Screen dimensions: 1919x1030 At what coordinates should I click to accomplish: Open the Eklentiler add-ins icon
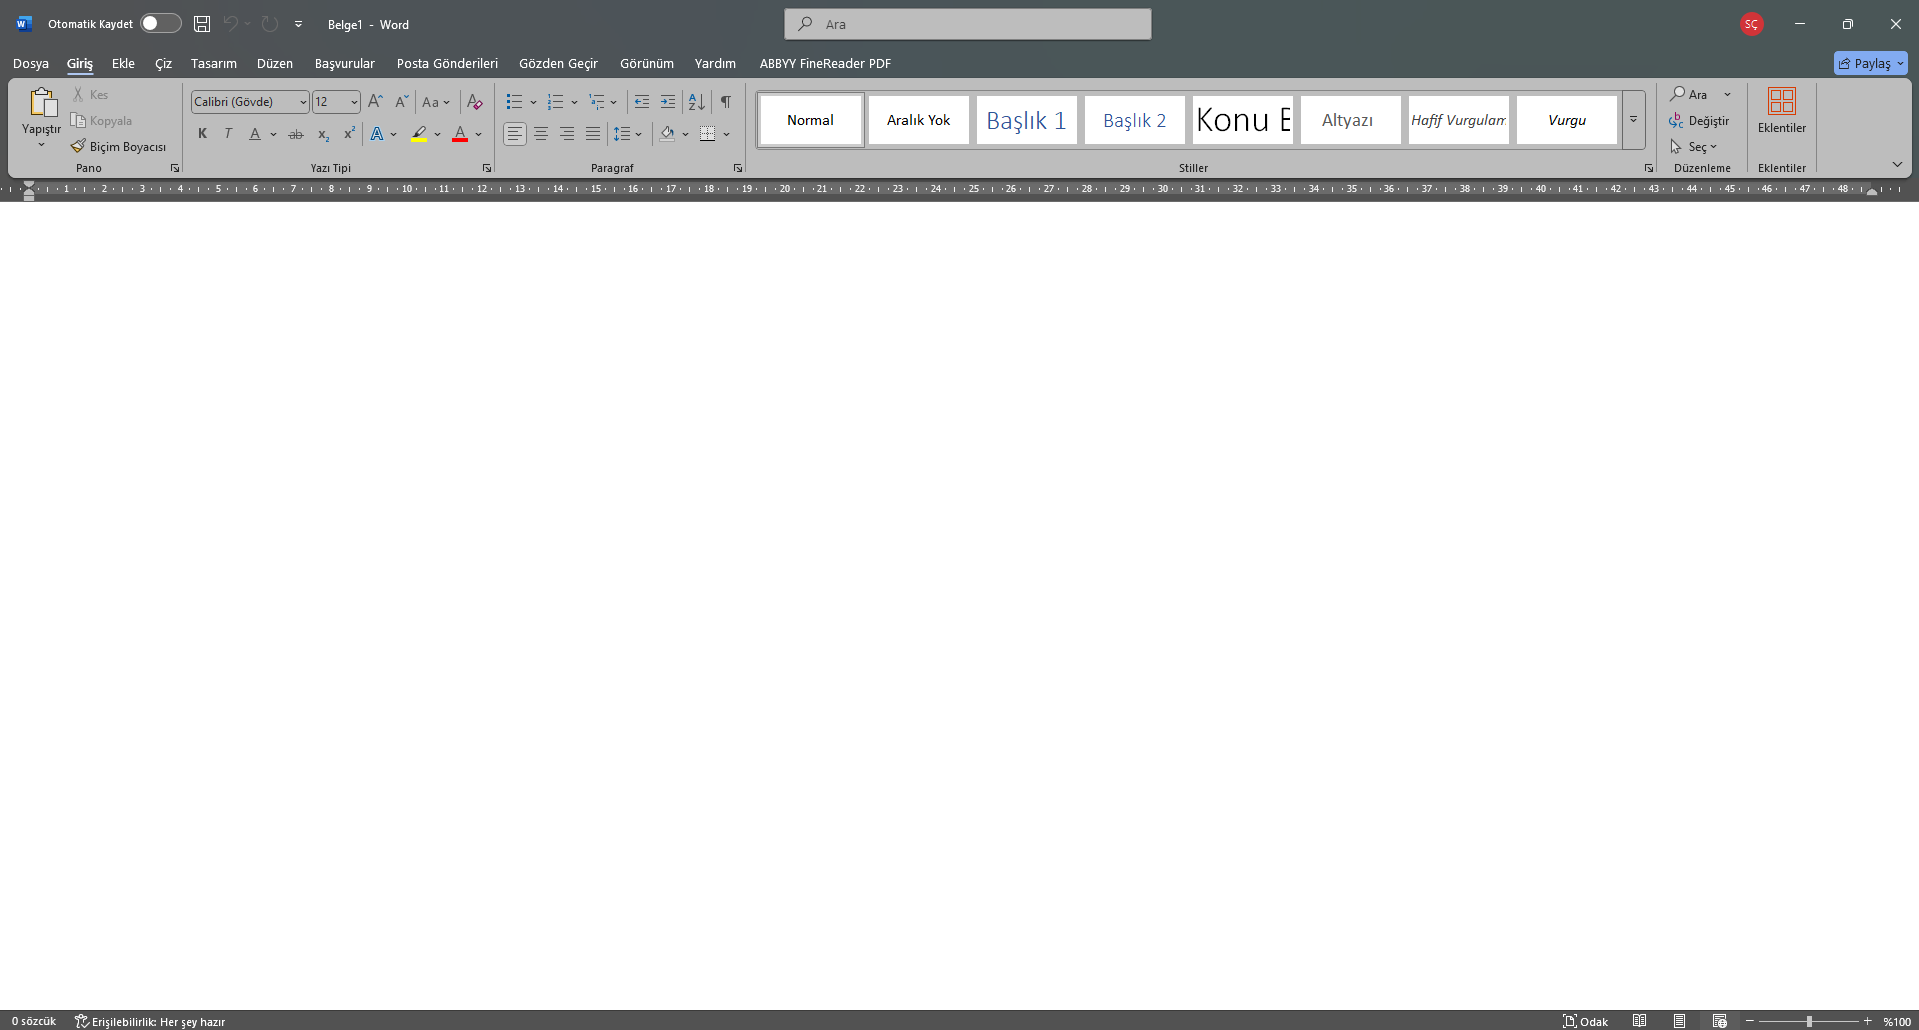(1782, 110)
